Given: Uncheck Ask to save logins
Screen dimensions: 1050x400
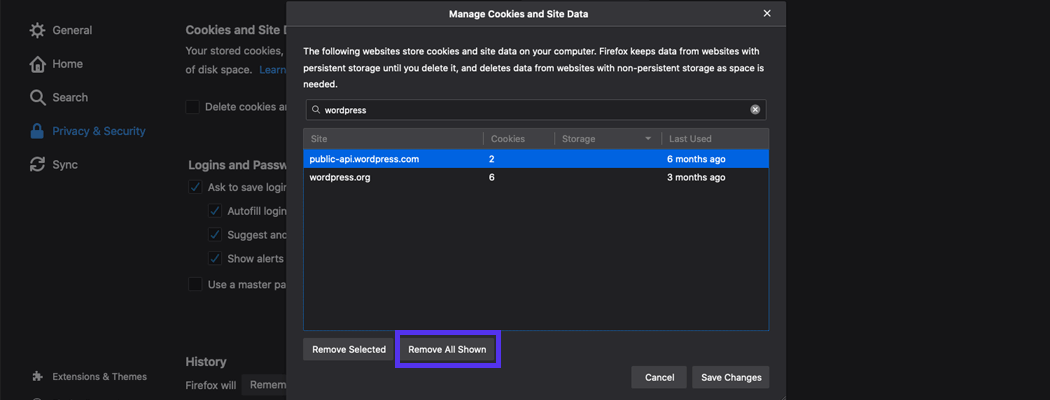Looking at the screenshot, I should coord(195,188).
